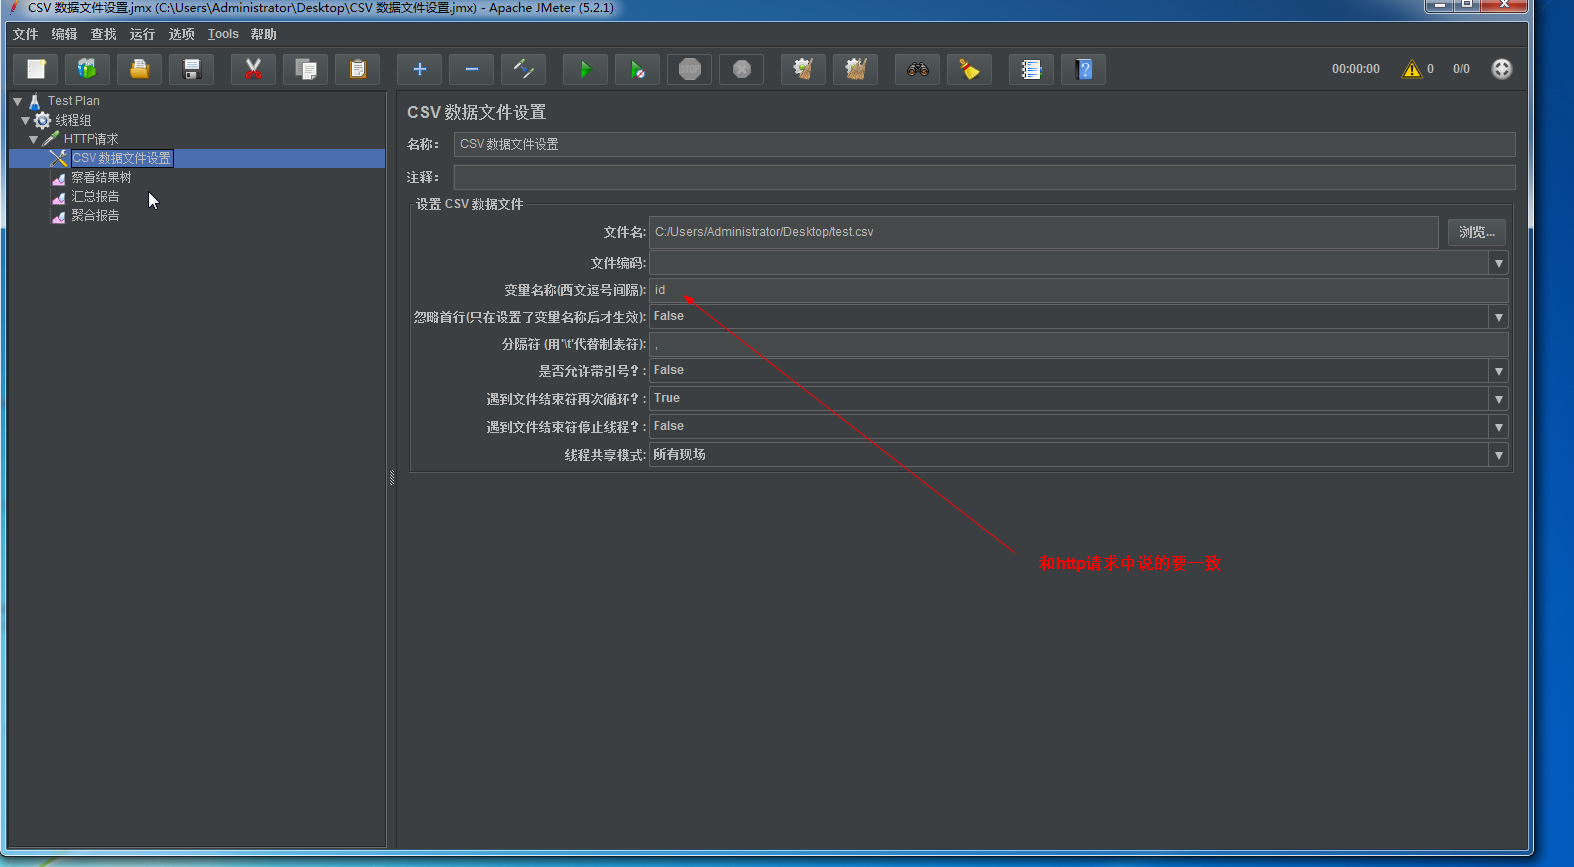Open the 线程共享模式 dropdown
1574x867 pixels.
click(x=1498, y=455)
